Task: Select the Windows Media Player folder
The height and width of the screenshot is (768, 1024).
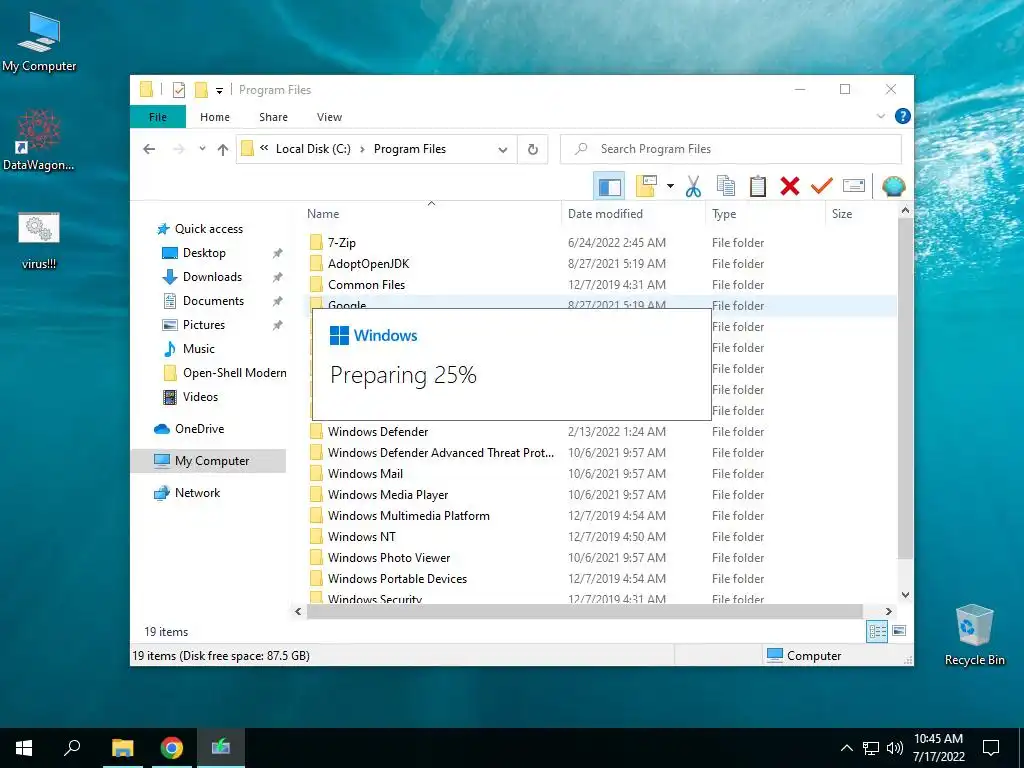Action: pyautogui.click(x=388, y=494)
